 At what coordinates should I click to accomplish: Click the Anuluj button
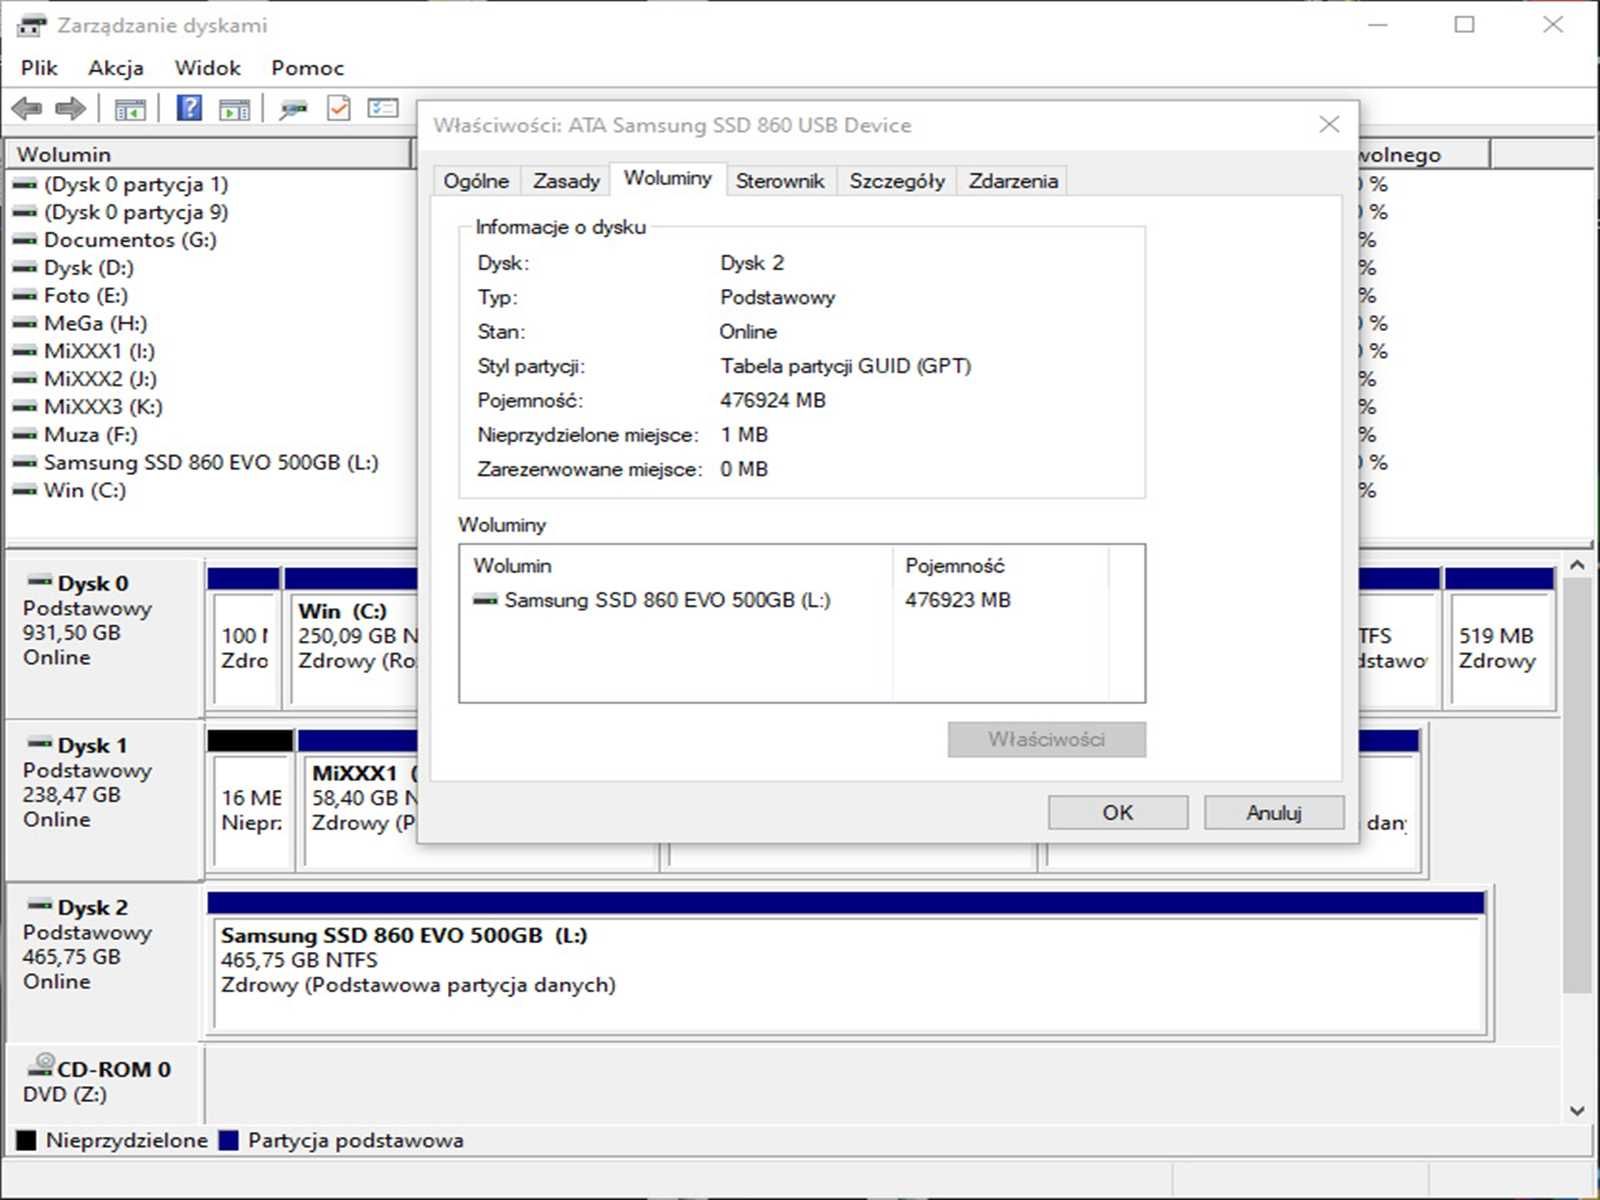point(1274,813)
